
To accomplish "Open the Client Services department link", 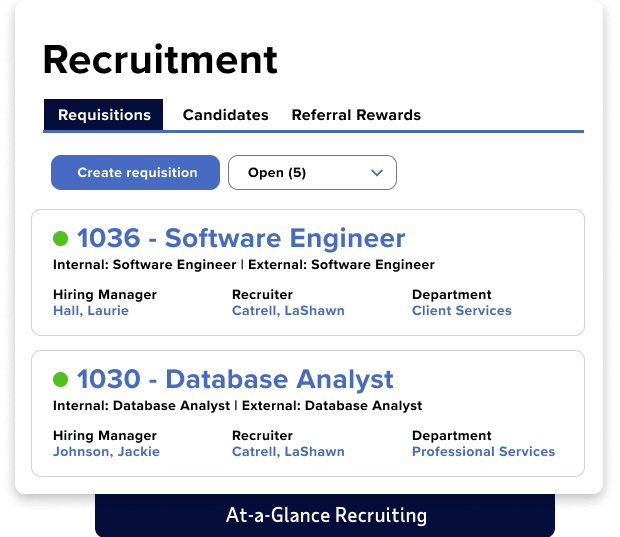I will point(461,311).
